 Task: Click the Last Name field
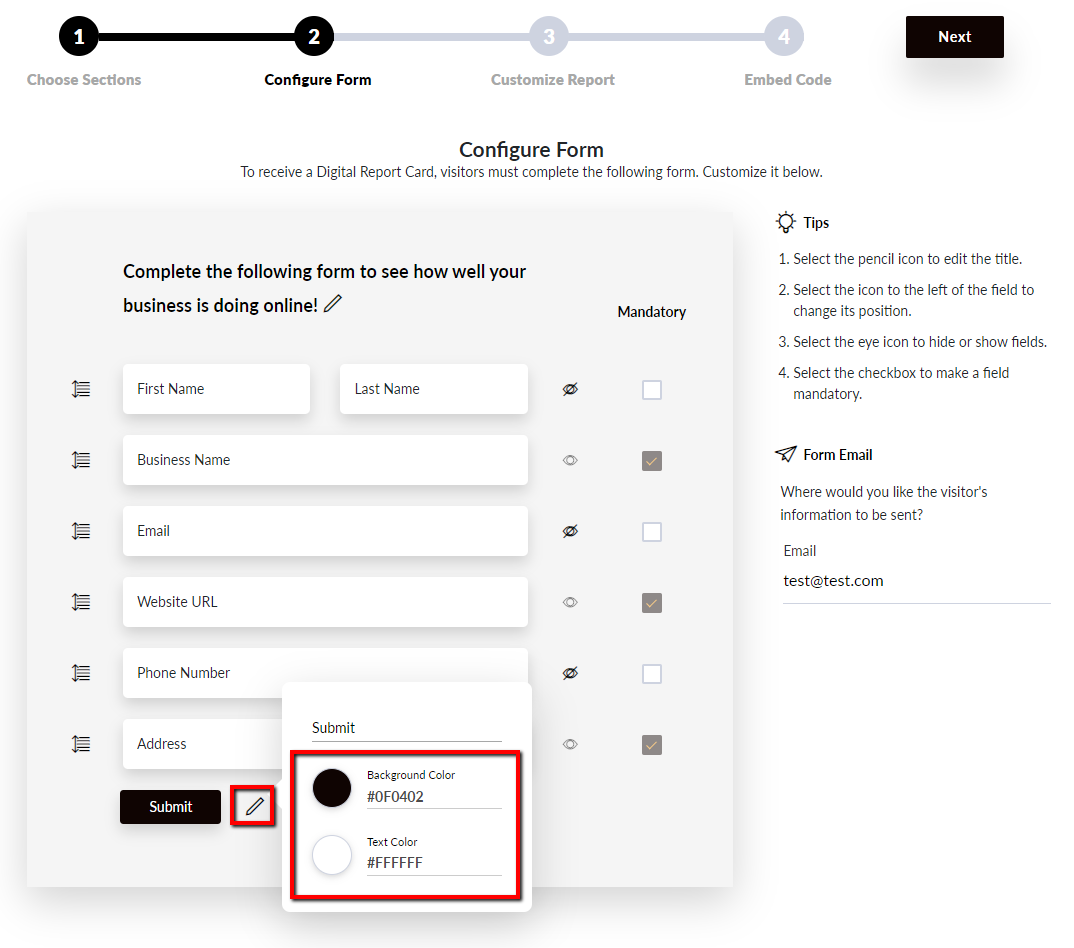tap(434, 389)
